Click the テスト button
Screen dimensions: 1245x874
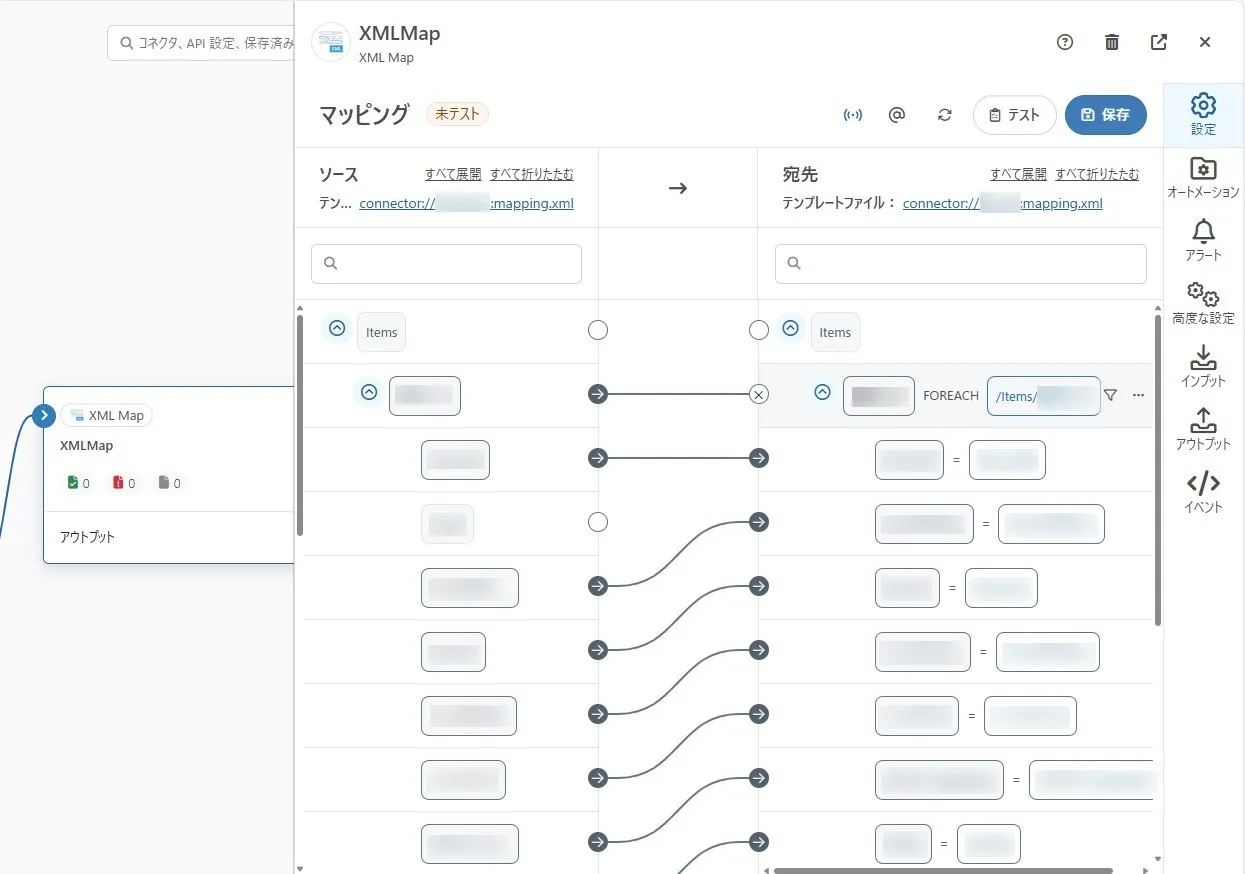pos(1014,115)
